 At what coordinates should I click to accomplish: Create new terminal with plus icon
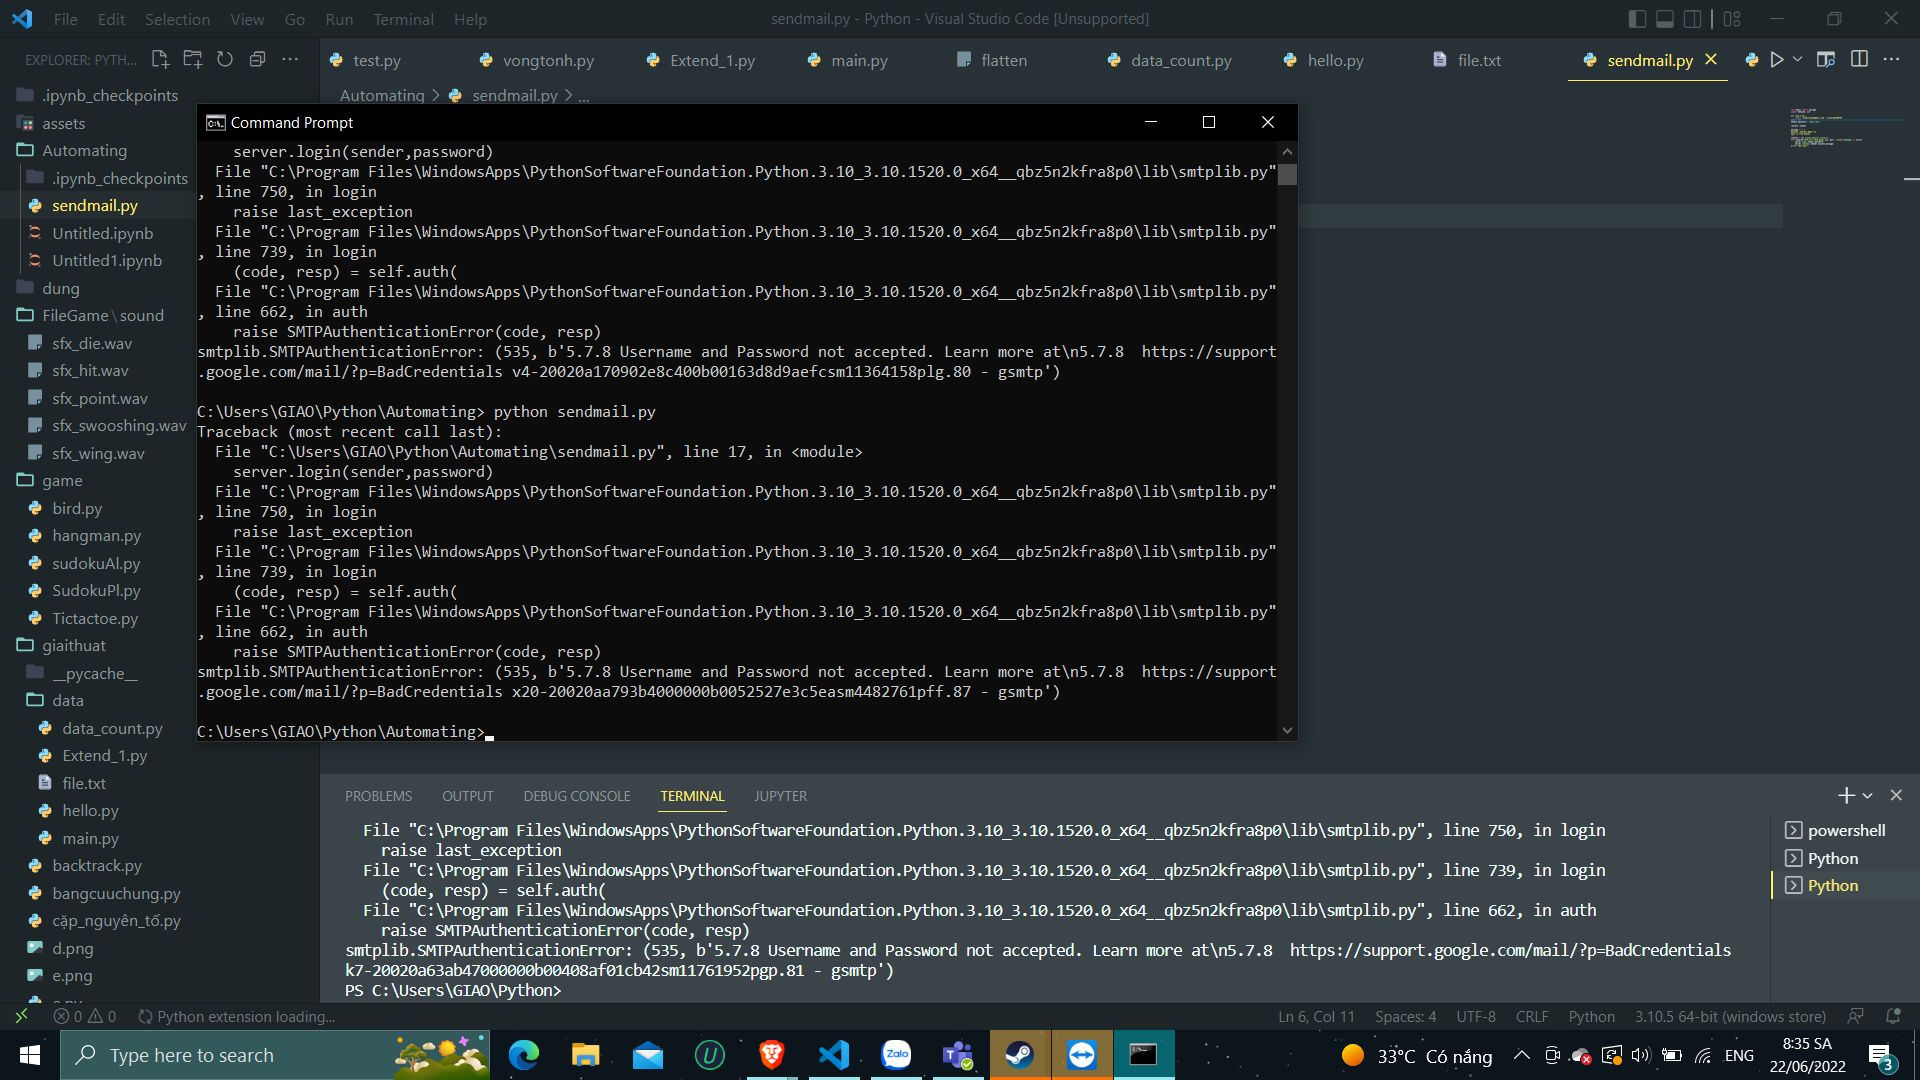[1846, 795]
